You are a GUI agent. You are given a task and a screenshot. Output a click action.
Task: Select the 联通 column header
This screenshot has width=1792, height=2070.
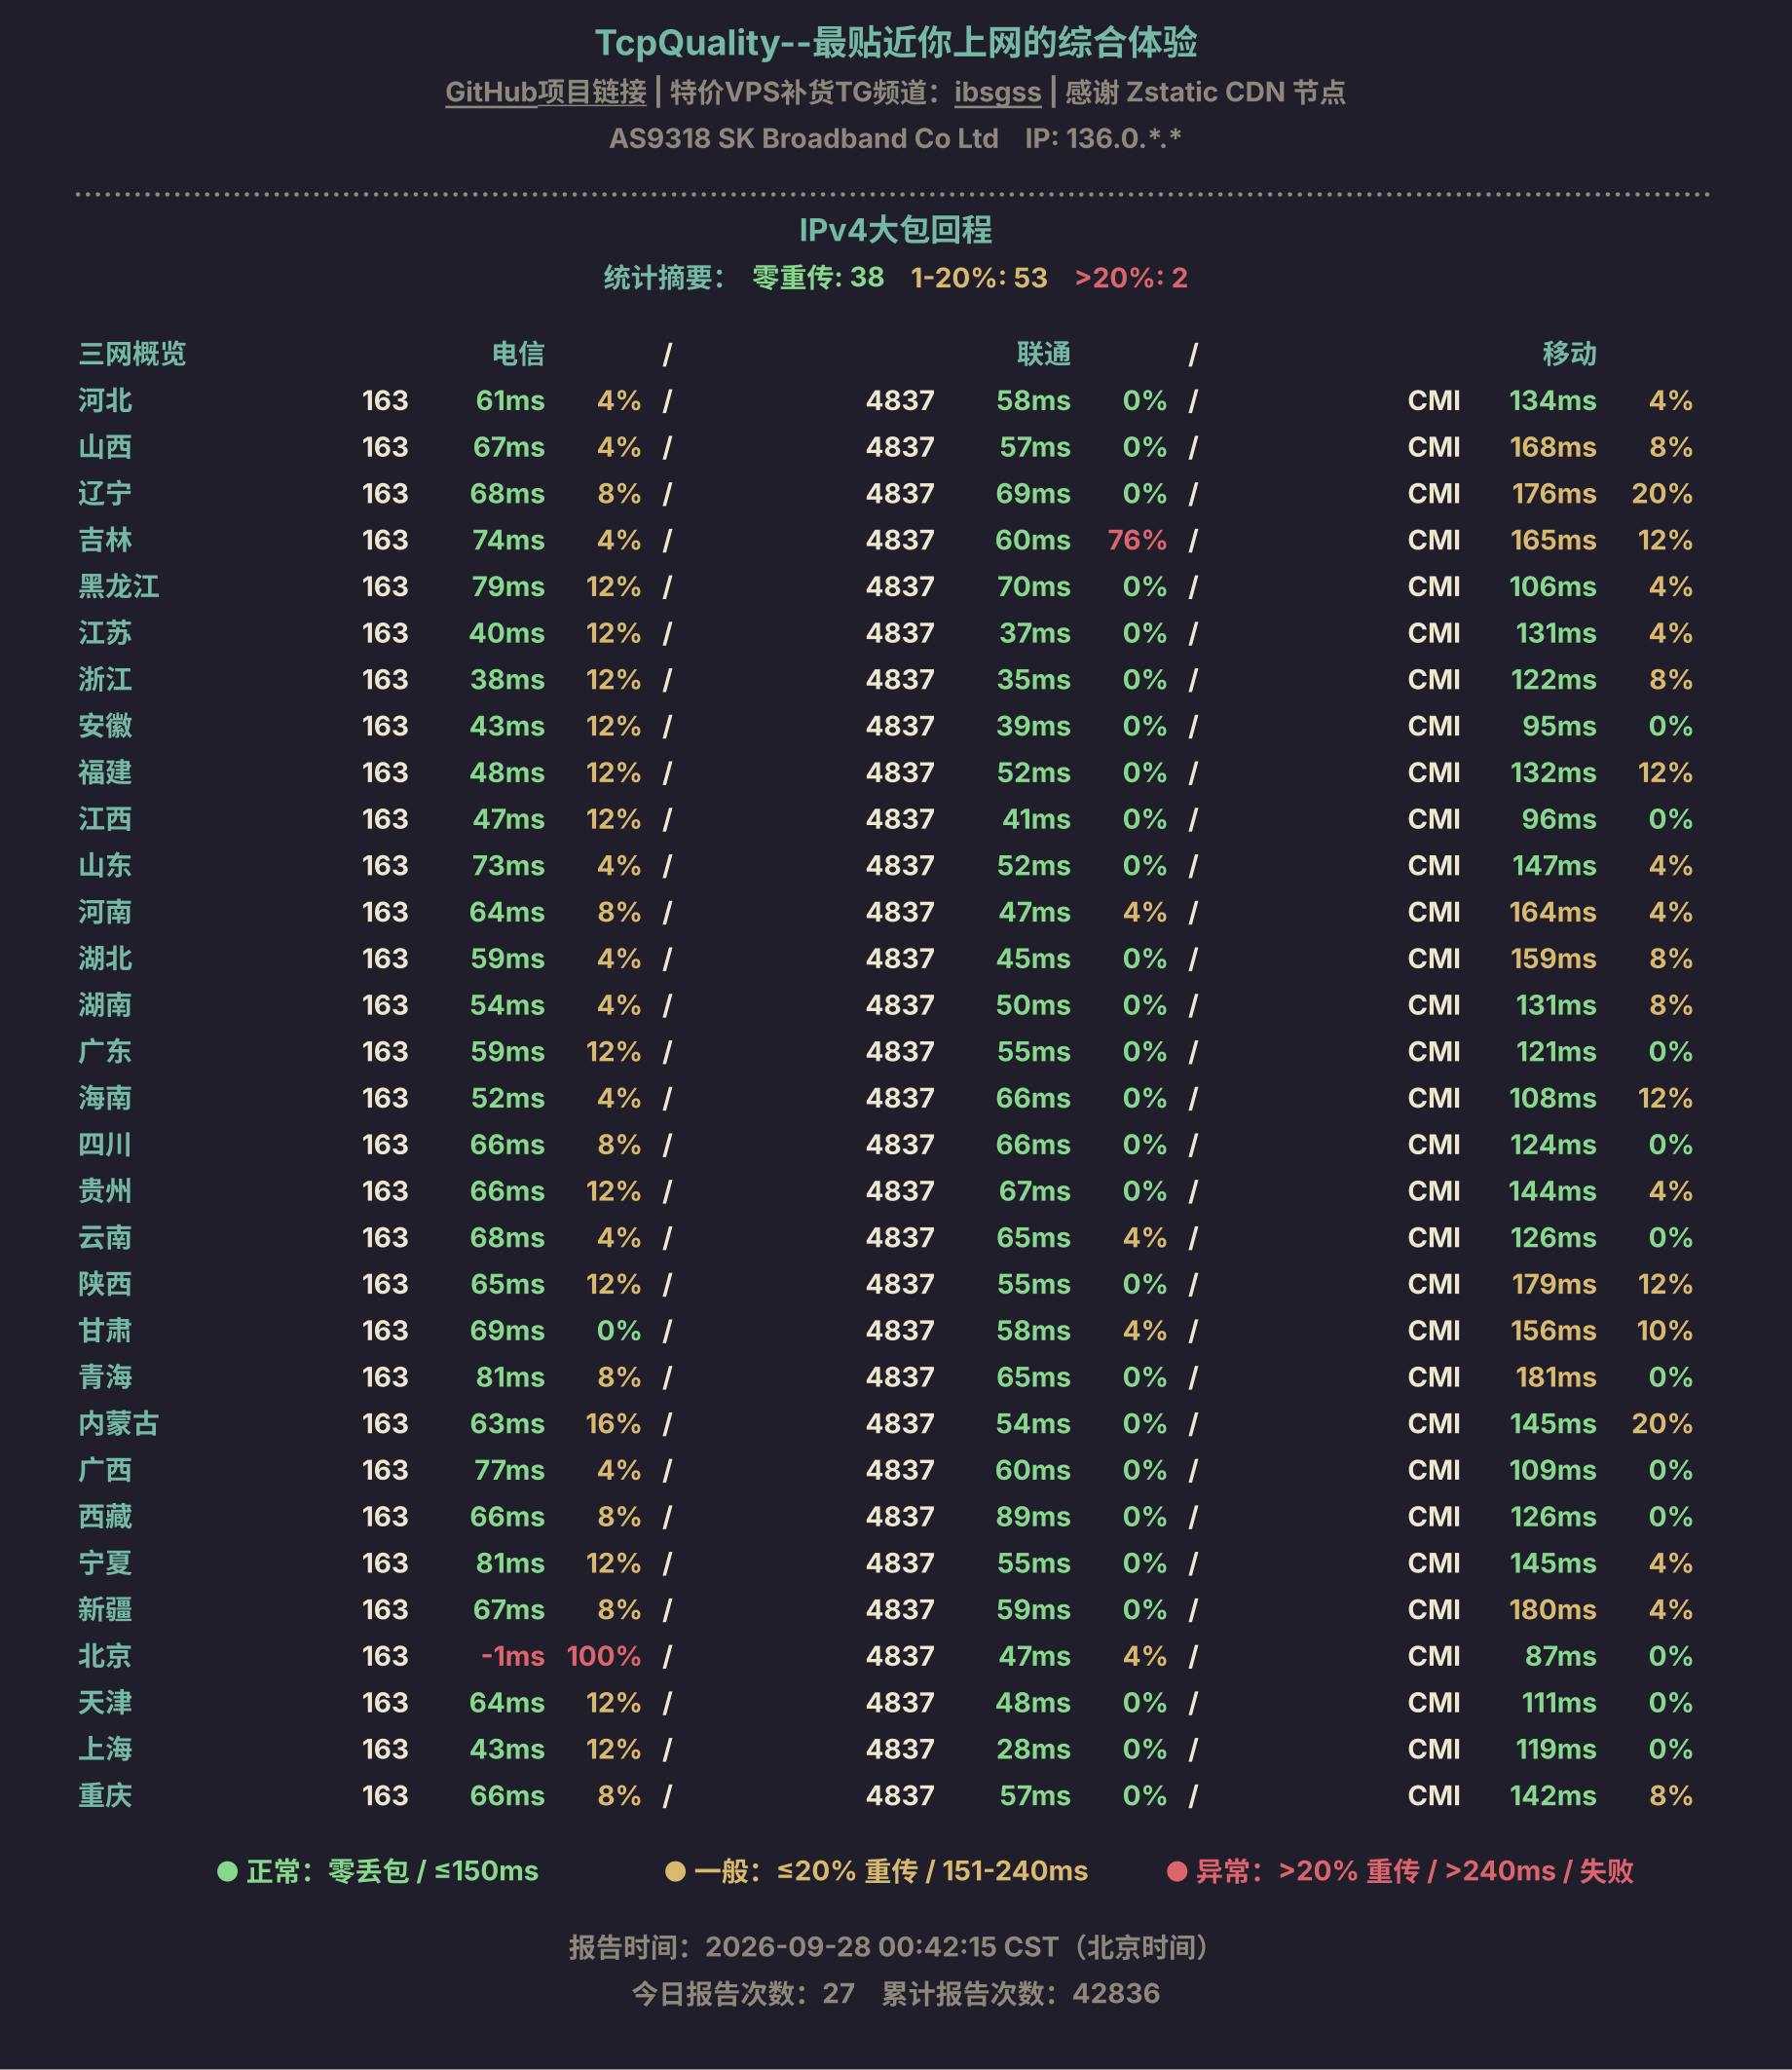[1043, 354]
